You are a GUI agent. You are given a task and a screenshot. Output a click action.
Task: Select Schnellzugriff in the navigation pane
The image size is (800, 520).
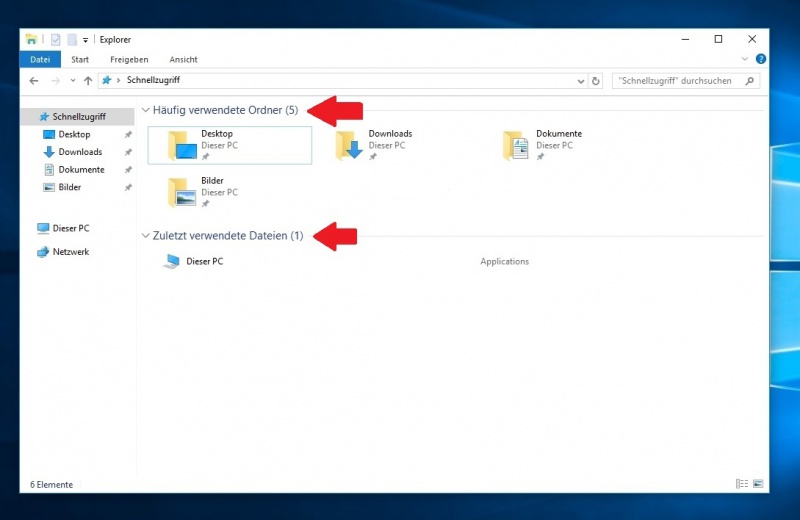pos(78,117)
